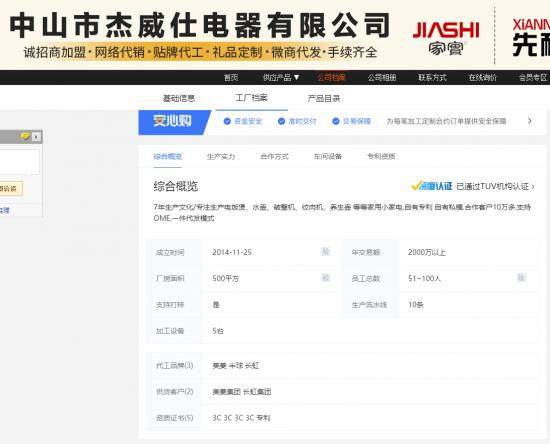Screen dimensions: 550x444
Task: Go to 公司相册 in the navigation bar
Action: [x=382, y=78]
